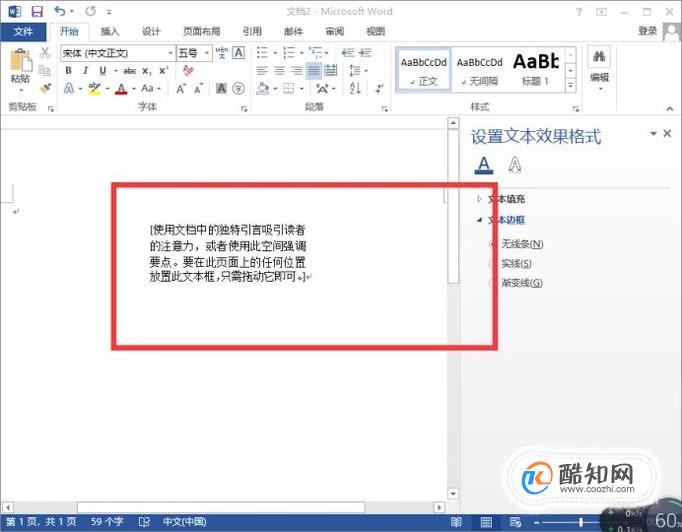Activate the Format Painter brush

click(45, 88)
